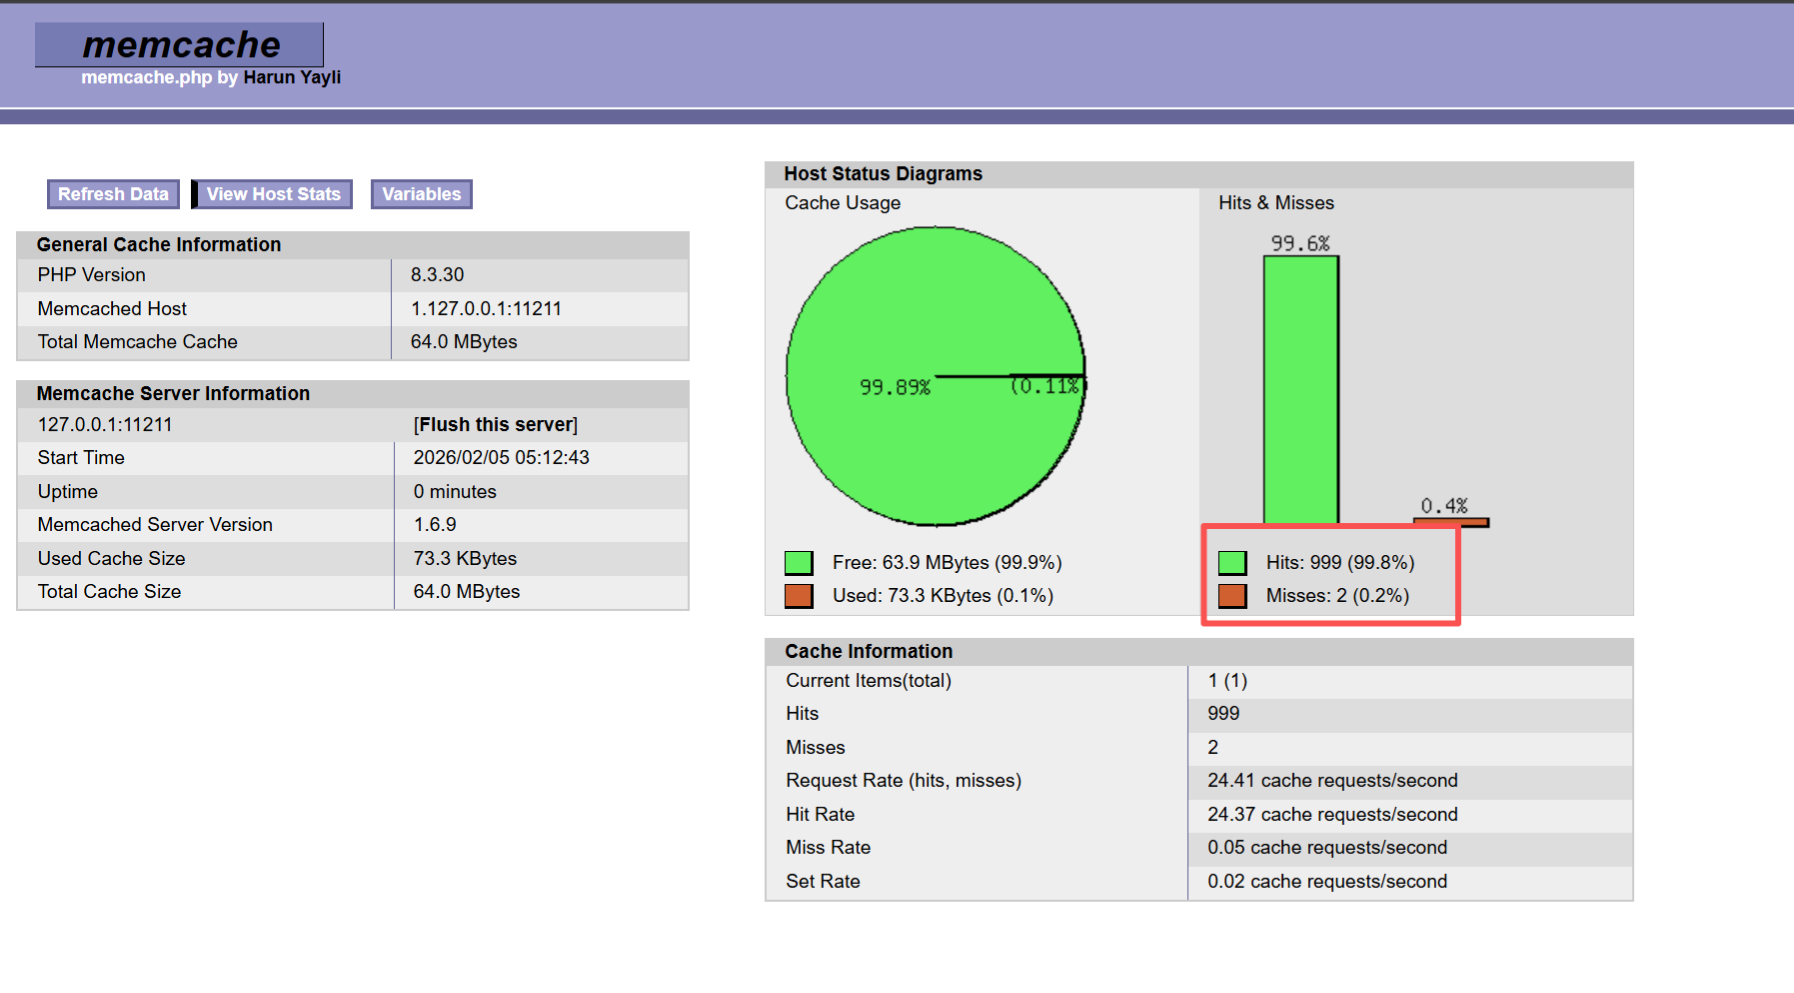Select Hit Rate value 24.37 cache requests/second
The image size is (1794, 993).
(1332, 815)
